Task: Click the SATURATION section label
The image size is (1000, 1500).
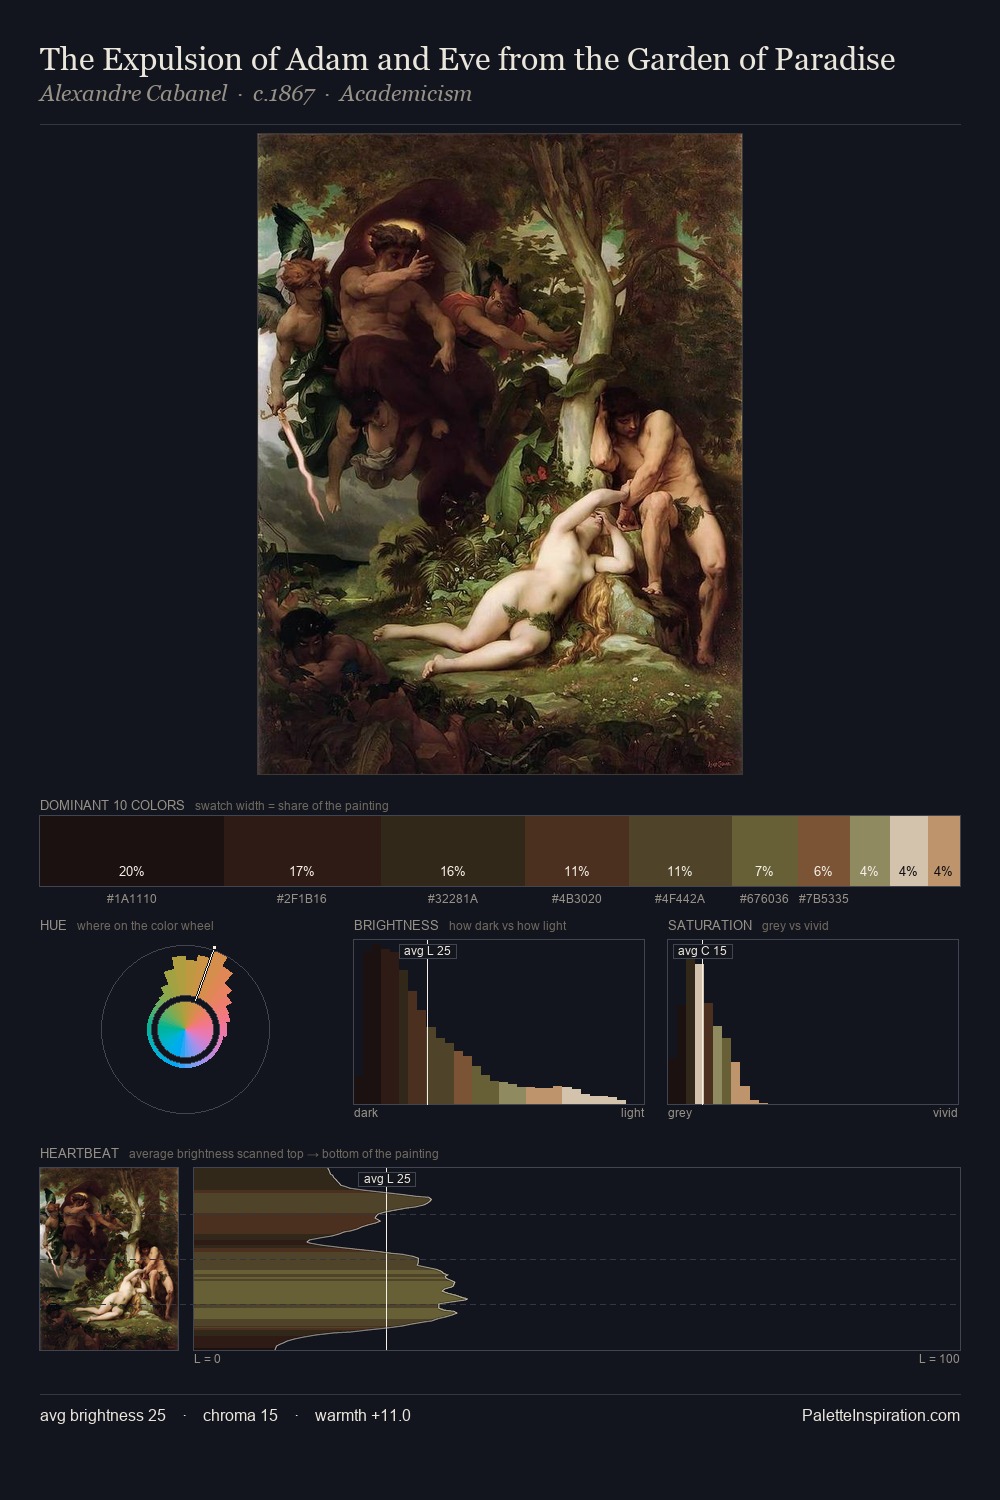Action: pyautogui.click(x=710, y=925)
